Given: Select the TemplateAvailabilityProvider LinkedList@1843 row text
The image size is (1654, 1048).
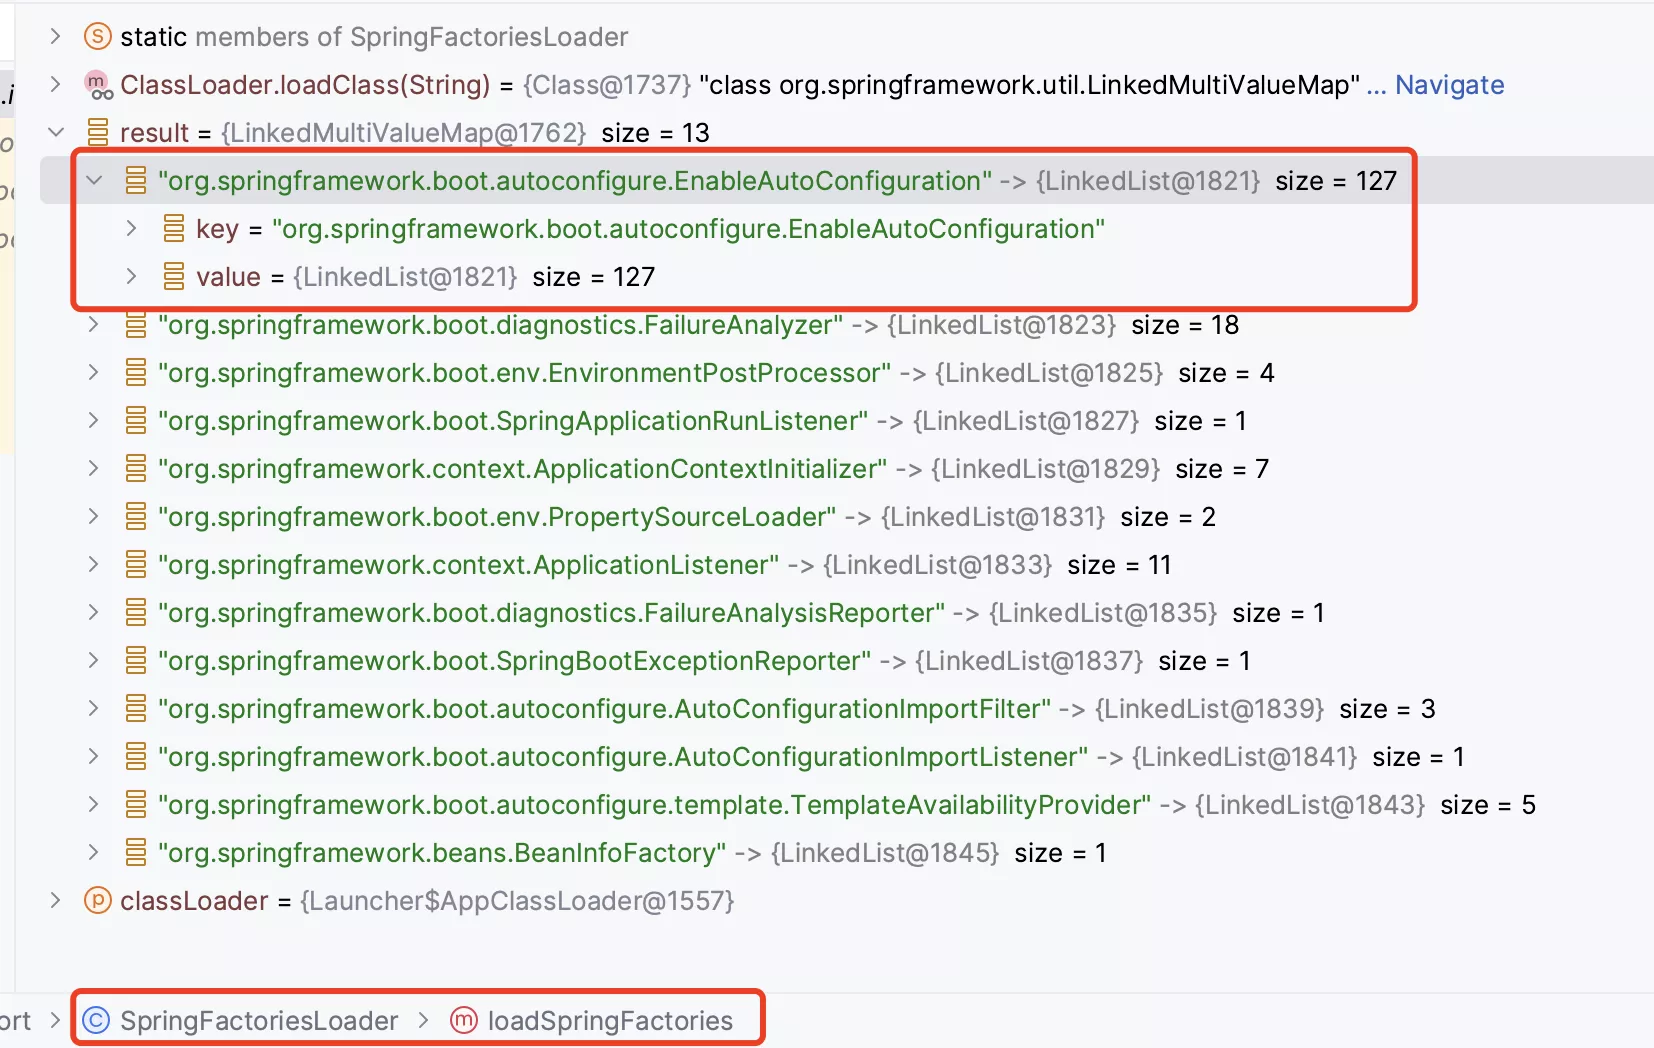Looking at the screenshot, I should tap(847, 805).
